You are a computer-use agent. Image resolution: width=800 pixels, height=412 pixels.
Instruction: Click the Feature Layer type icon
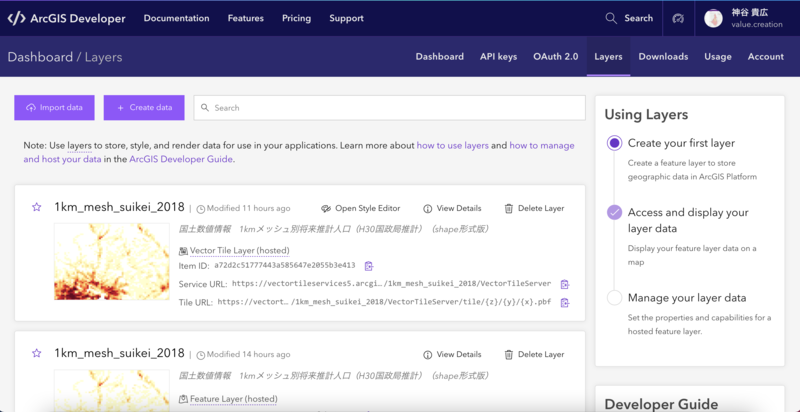(x=183, y=399)
